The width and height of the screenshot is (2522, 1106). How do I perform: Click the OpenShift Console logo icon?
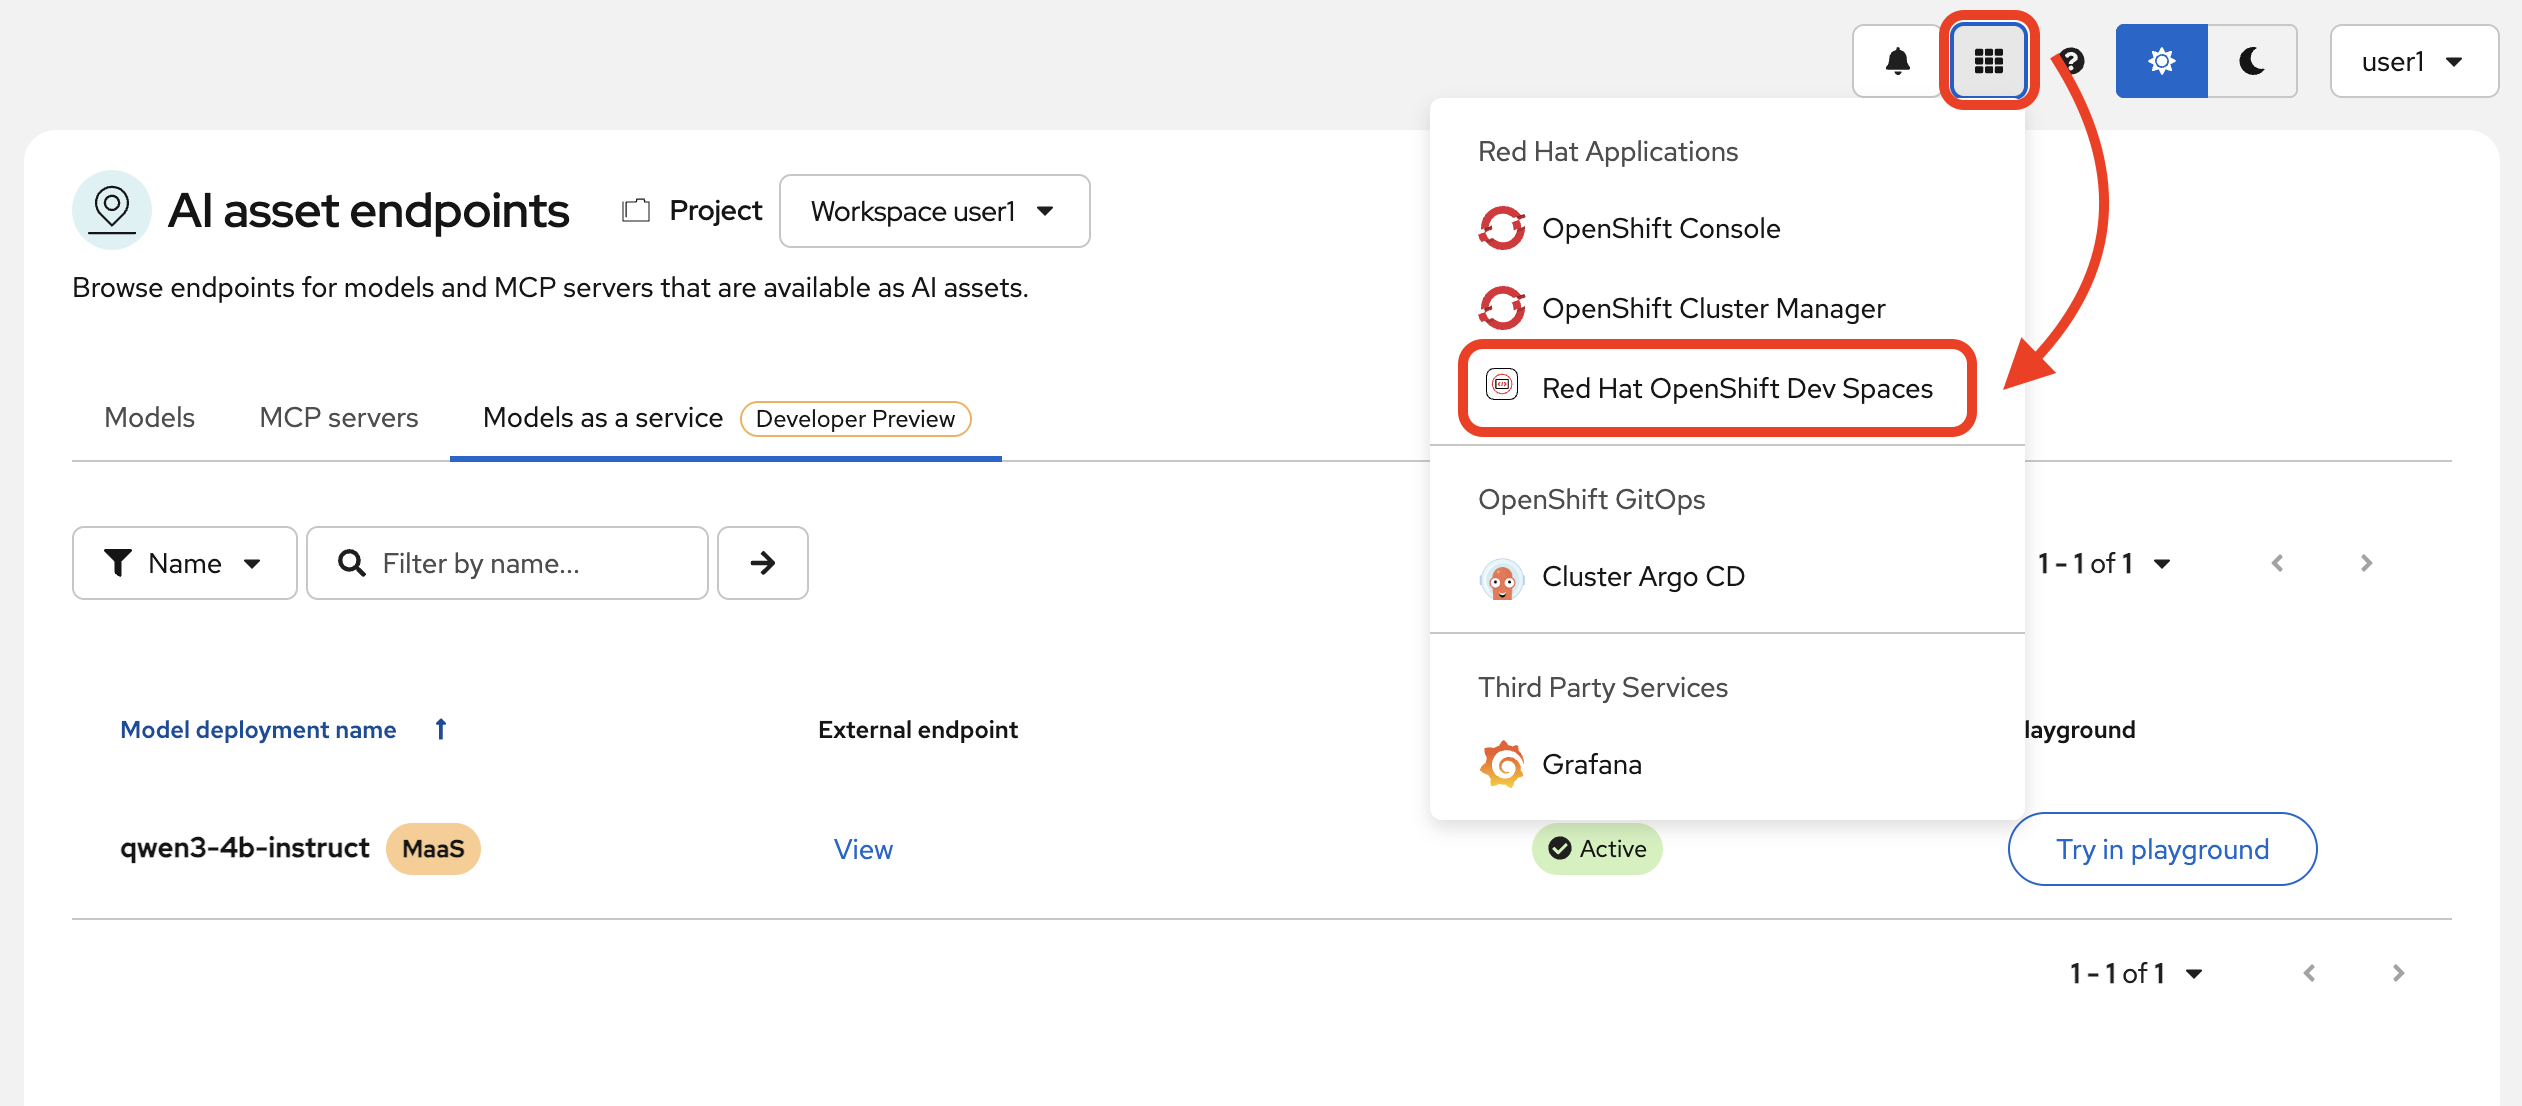(1502, 228)
